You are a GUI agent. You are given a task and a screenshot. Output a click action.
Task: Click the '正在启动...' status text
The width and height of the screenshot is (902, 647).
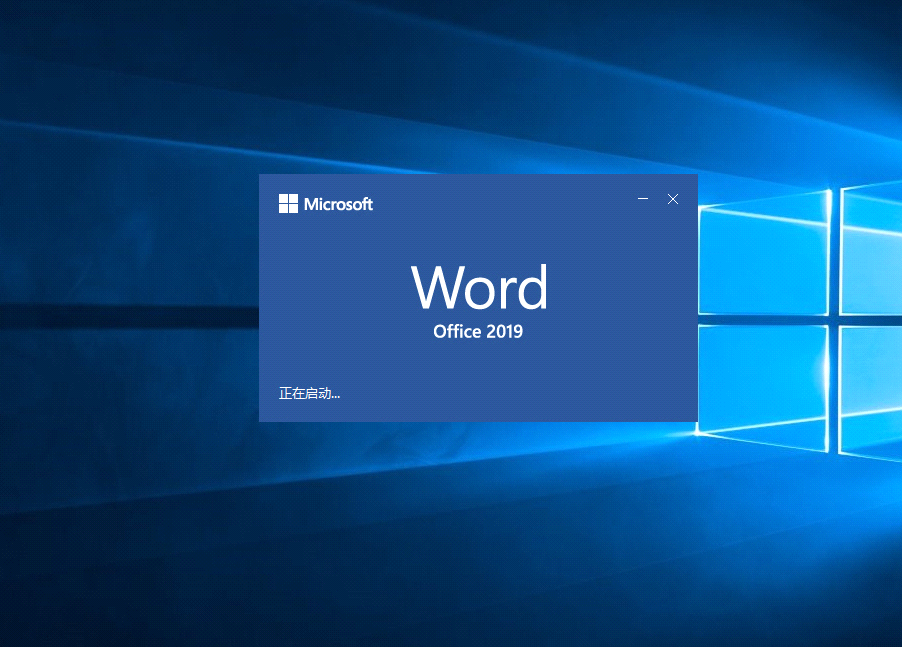[x=309, y=393]
